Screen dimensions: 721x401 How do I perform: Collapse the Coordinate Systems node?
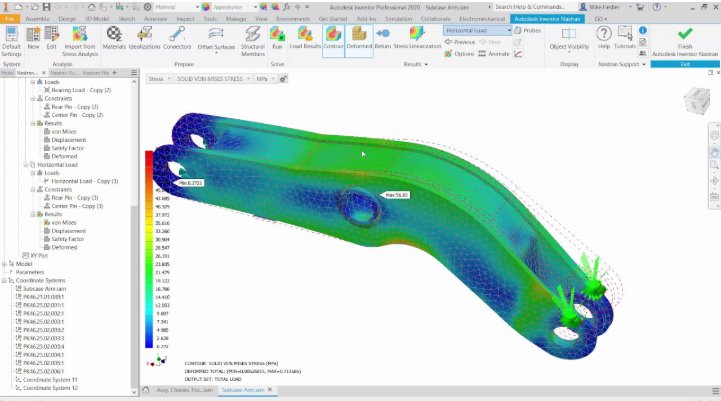click(4, 281)
